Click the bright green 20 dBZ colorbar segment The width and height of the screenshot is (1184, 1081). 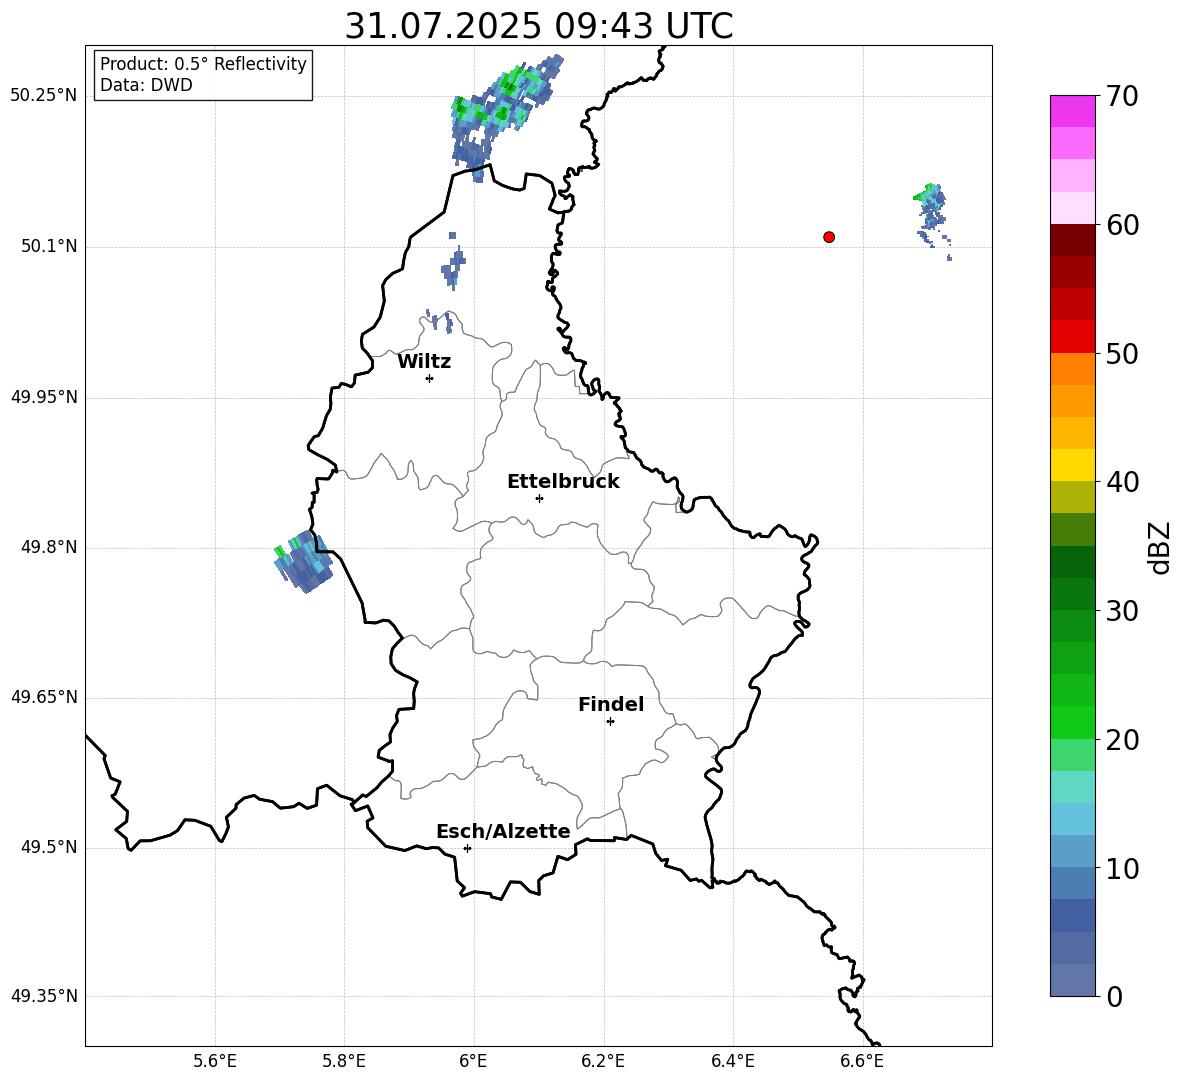coord(1073,722)
